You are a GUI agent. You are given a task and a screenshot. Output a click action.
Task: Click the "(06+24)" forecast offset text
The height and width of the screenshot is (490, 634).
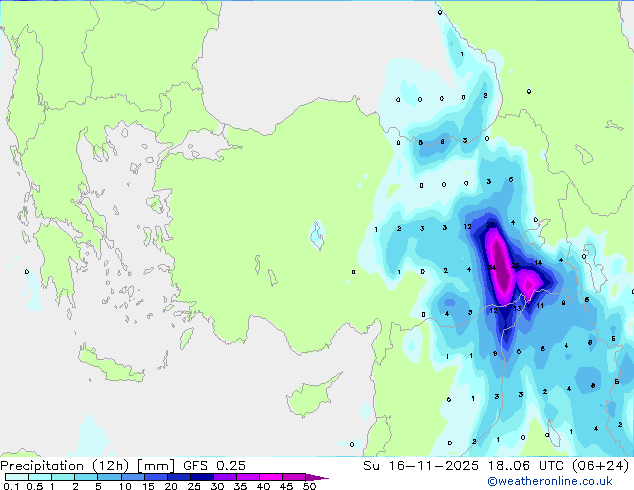tap(600, 466)
